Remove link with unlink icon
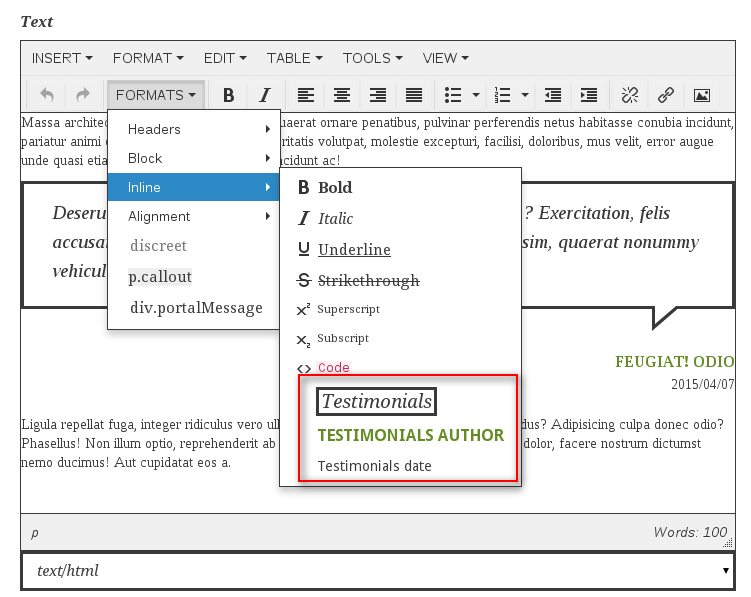Image resolution: width=751 pixels, height=597 pixels. tap(630, 95)
